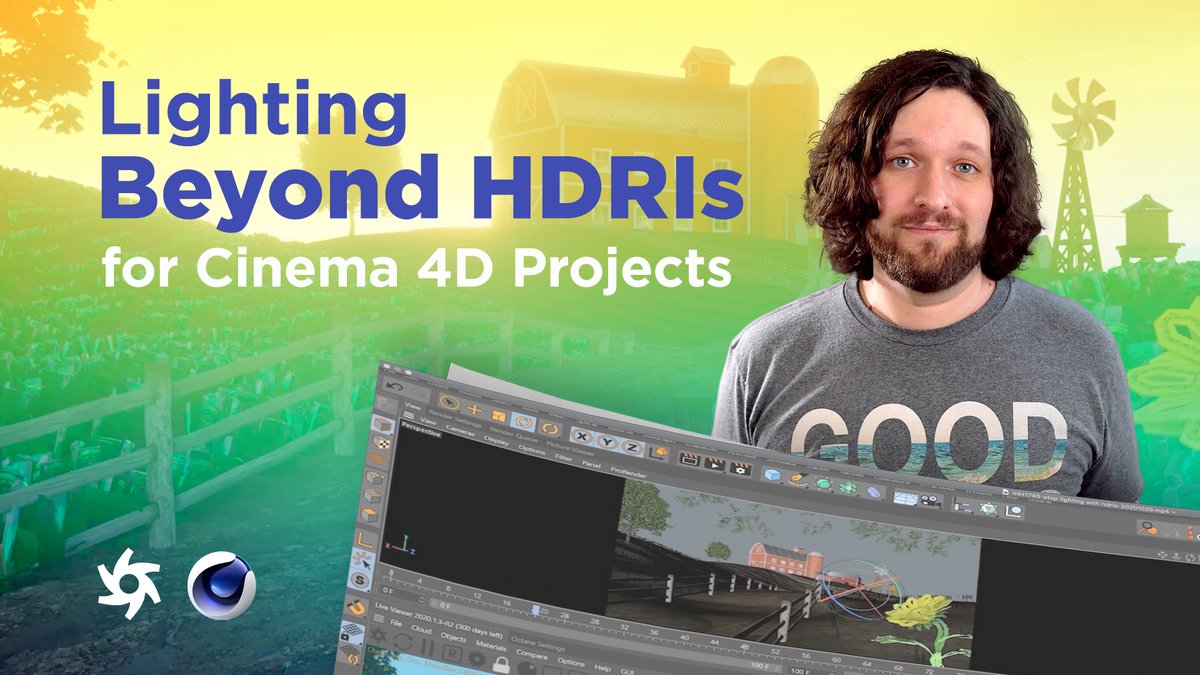The image size is (1200, 675).
Task: Open viewport View menu
Action: click(428, 422)
